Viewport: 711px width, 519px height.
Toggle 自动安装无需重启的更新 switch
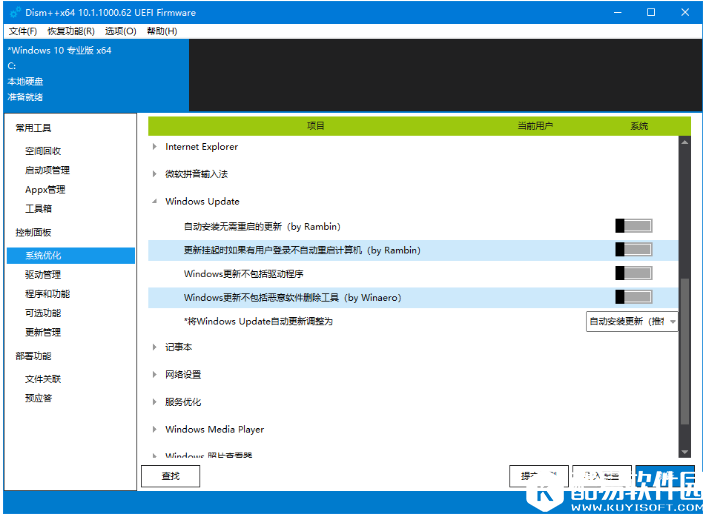pyautogui.click(x=633, y=226)
